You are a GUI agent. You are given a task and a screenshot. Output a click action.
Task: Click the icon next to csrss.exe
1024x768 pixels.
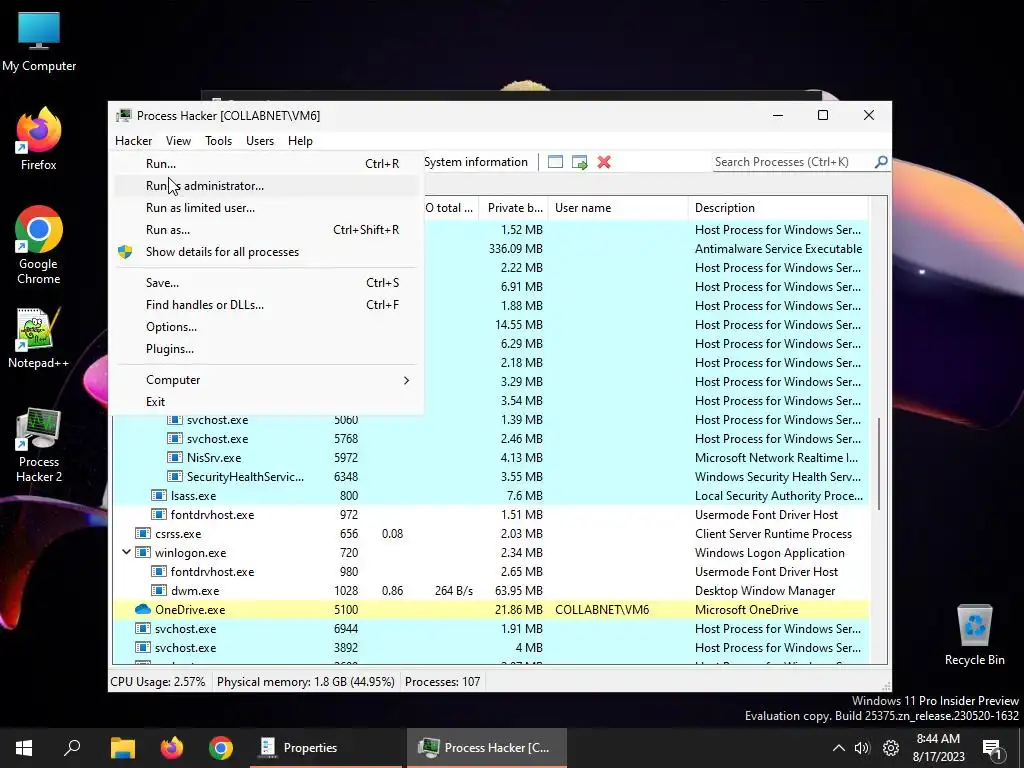142,534
